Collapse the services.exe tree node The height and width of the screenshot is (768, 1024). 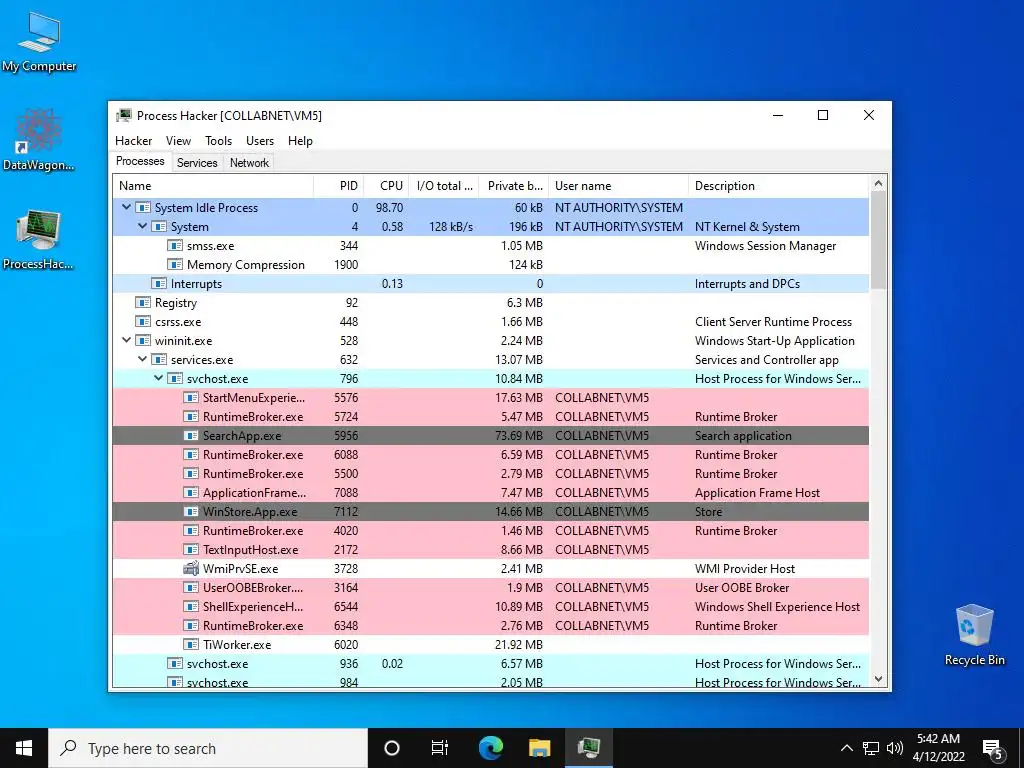[x=142, y=359]
